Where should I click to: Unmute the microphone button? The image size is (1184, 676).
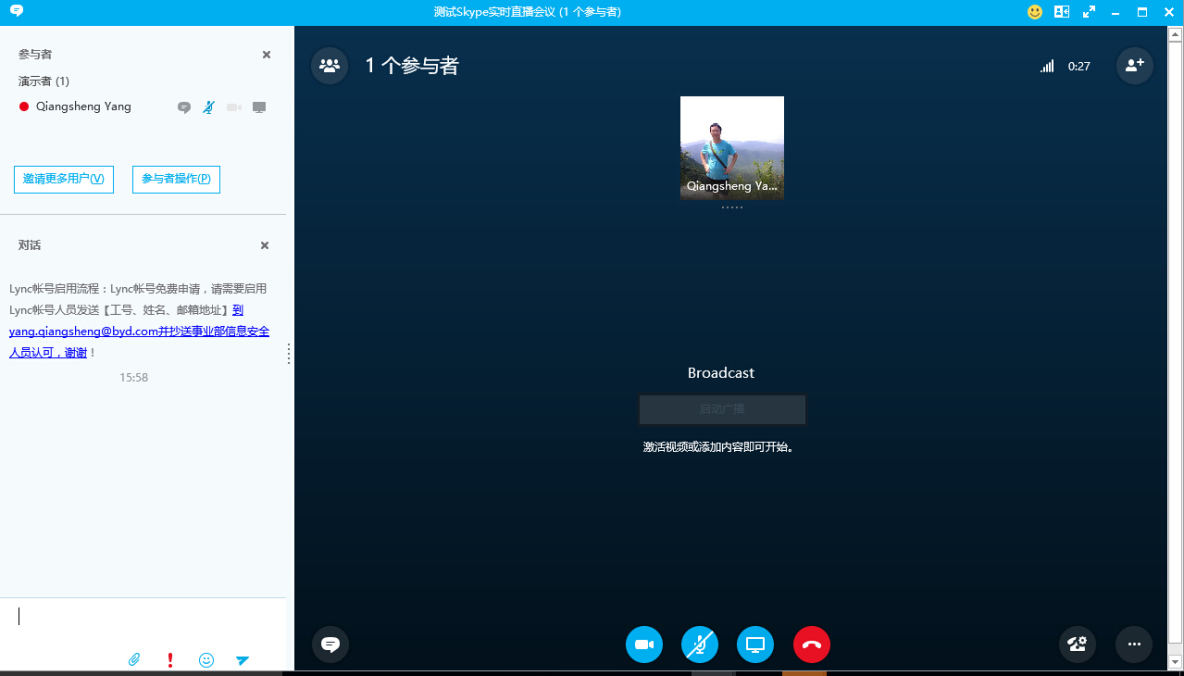(x=700, y=644)
